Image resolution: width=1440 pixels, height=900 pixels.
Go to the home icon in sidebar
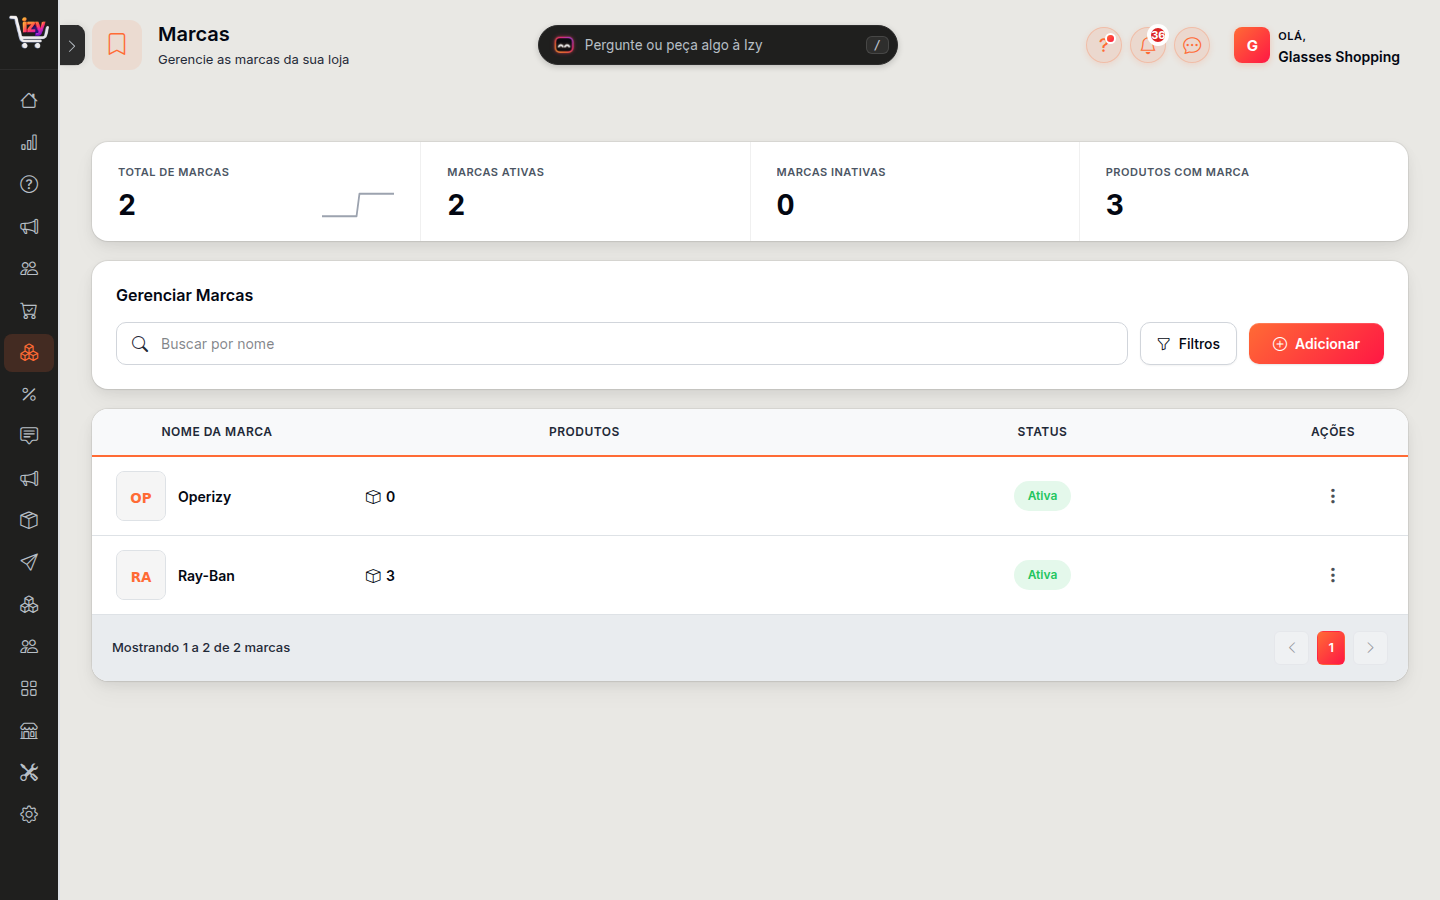point(29,100)
